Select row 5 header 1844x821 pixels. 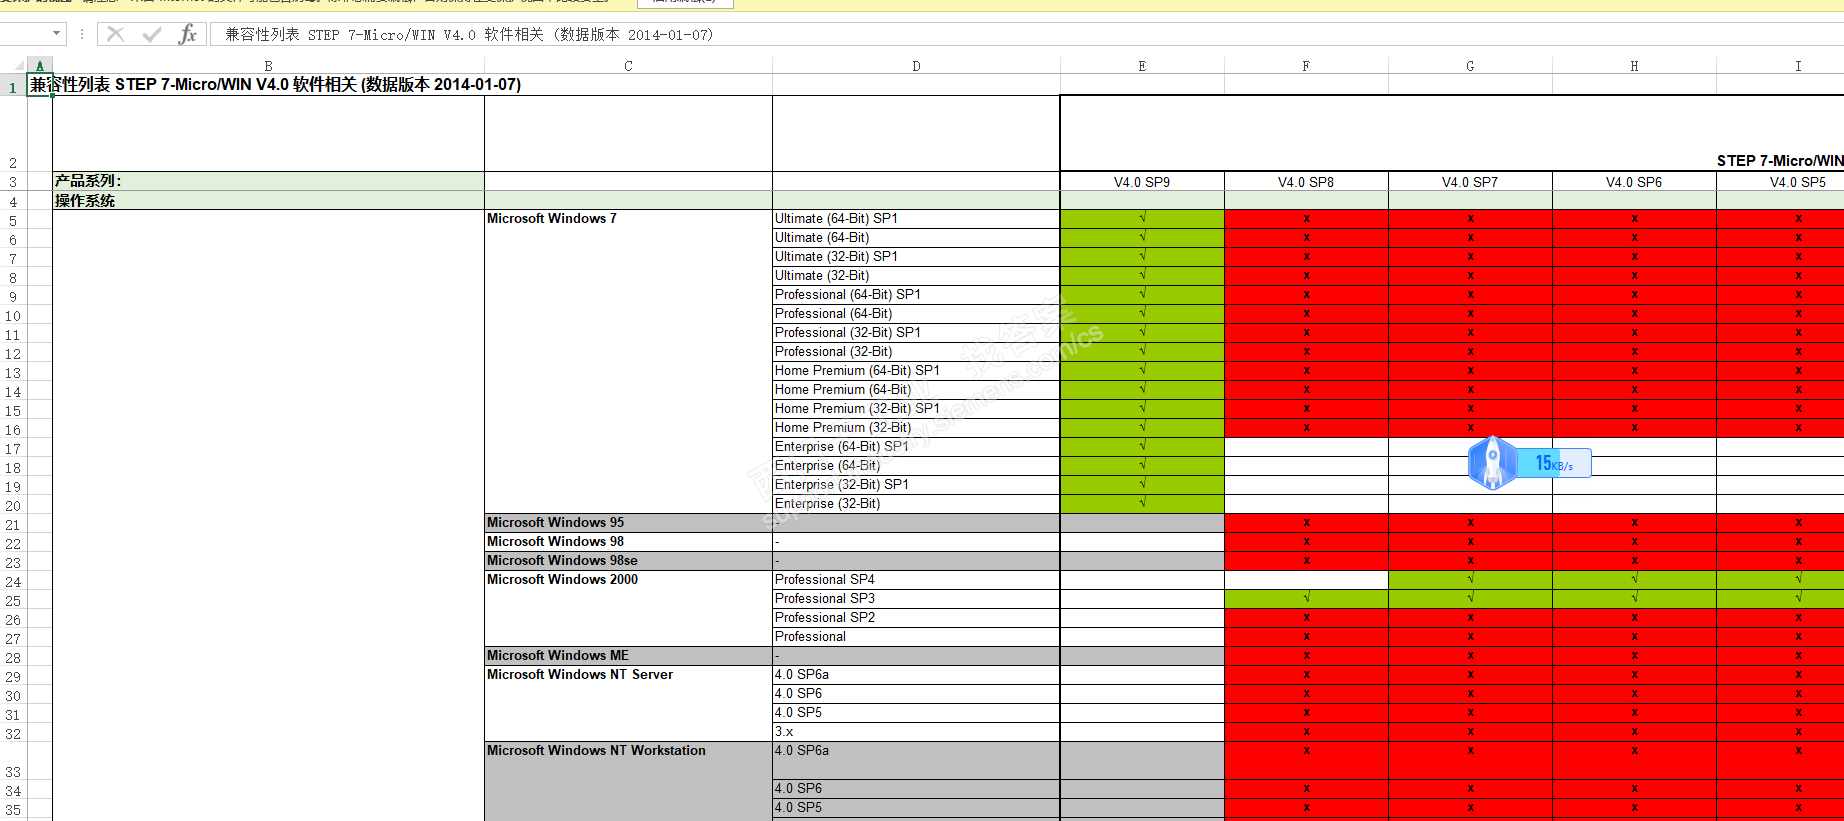pyautogui.click(x=13, y=220)
